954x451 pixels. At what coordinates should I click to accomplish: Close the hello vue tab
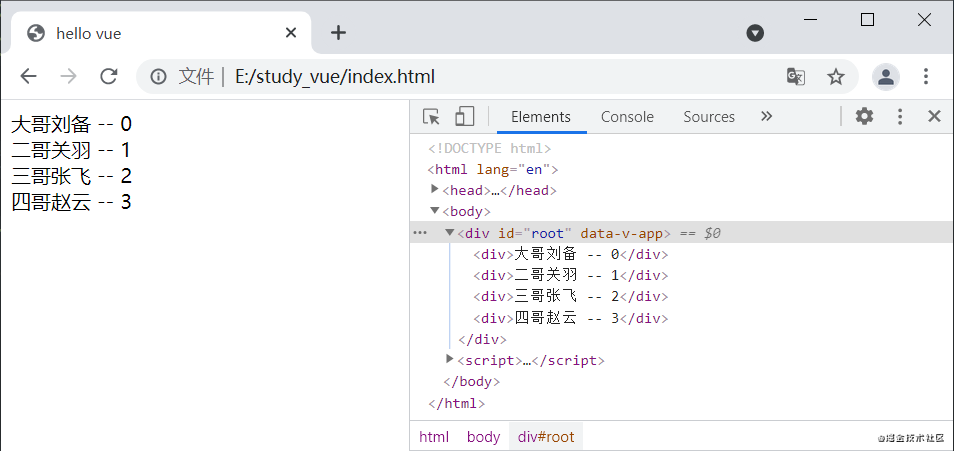click(x=291, y=33)
